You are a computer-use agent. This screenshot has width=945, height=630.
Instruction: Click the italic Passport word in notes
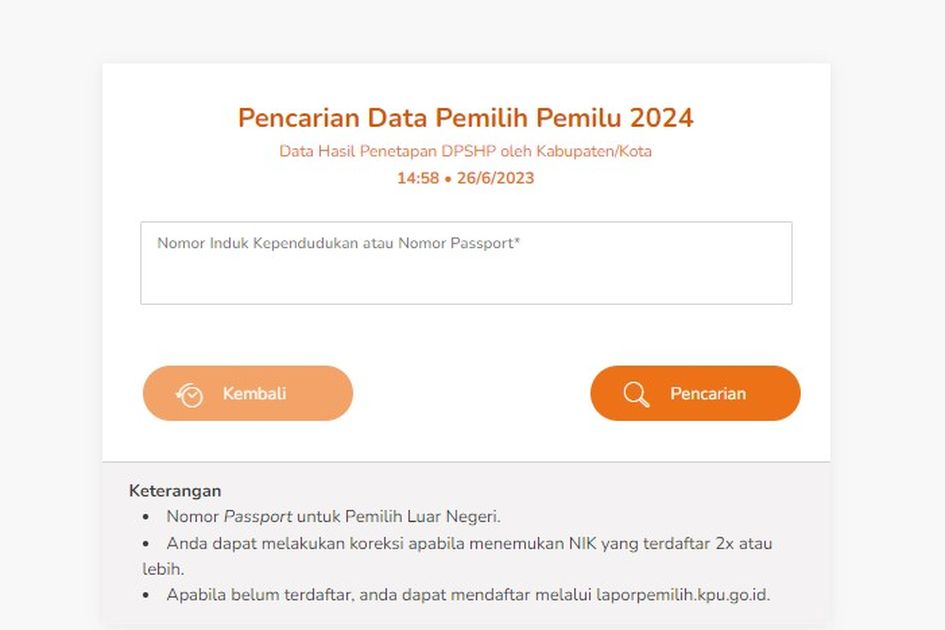(257, 517)
